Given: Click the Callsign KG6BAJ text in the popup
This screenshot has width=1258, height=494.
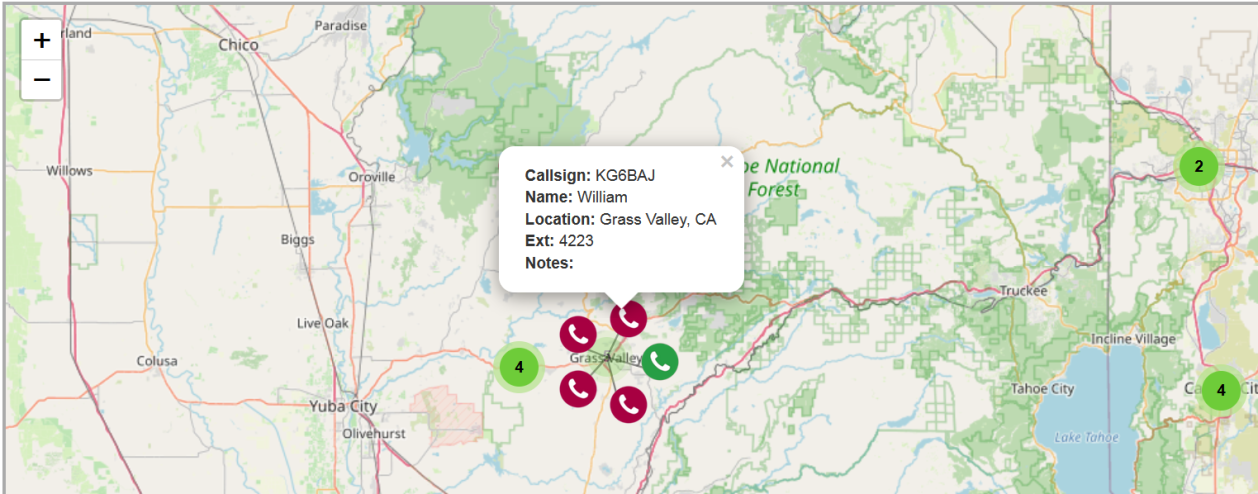Looking at the screenshot, I should coord(590,175).
